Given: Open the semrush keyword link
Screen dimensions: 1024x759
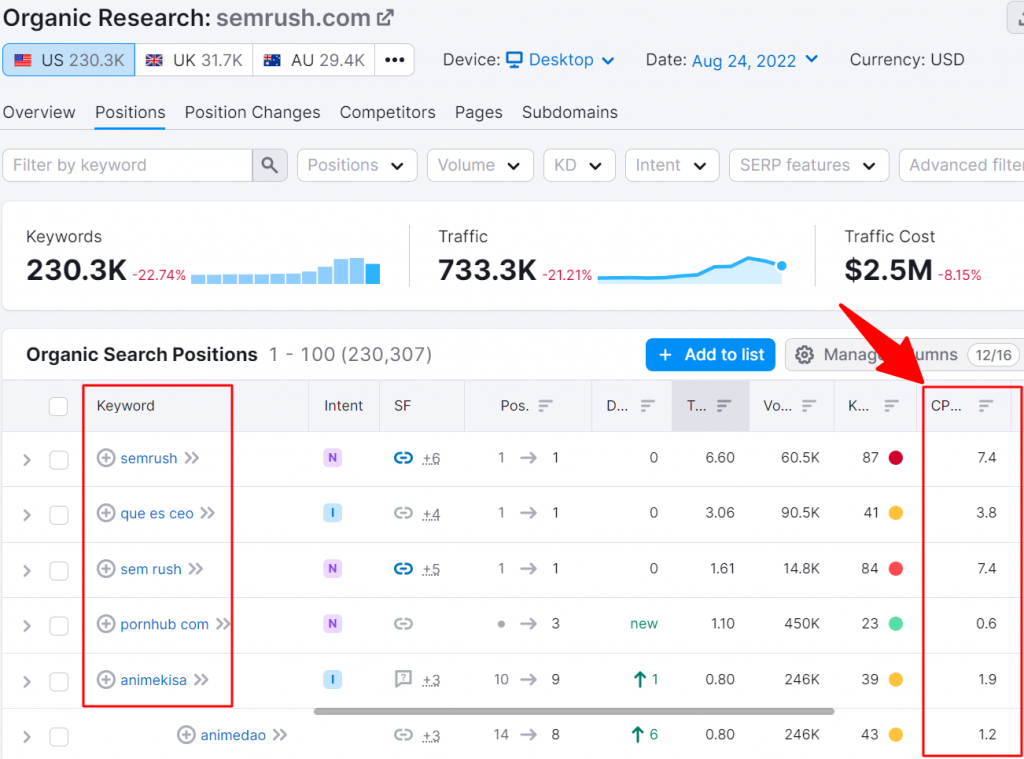Looking at the screenshot, I should (149, 459).
